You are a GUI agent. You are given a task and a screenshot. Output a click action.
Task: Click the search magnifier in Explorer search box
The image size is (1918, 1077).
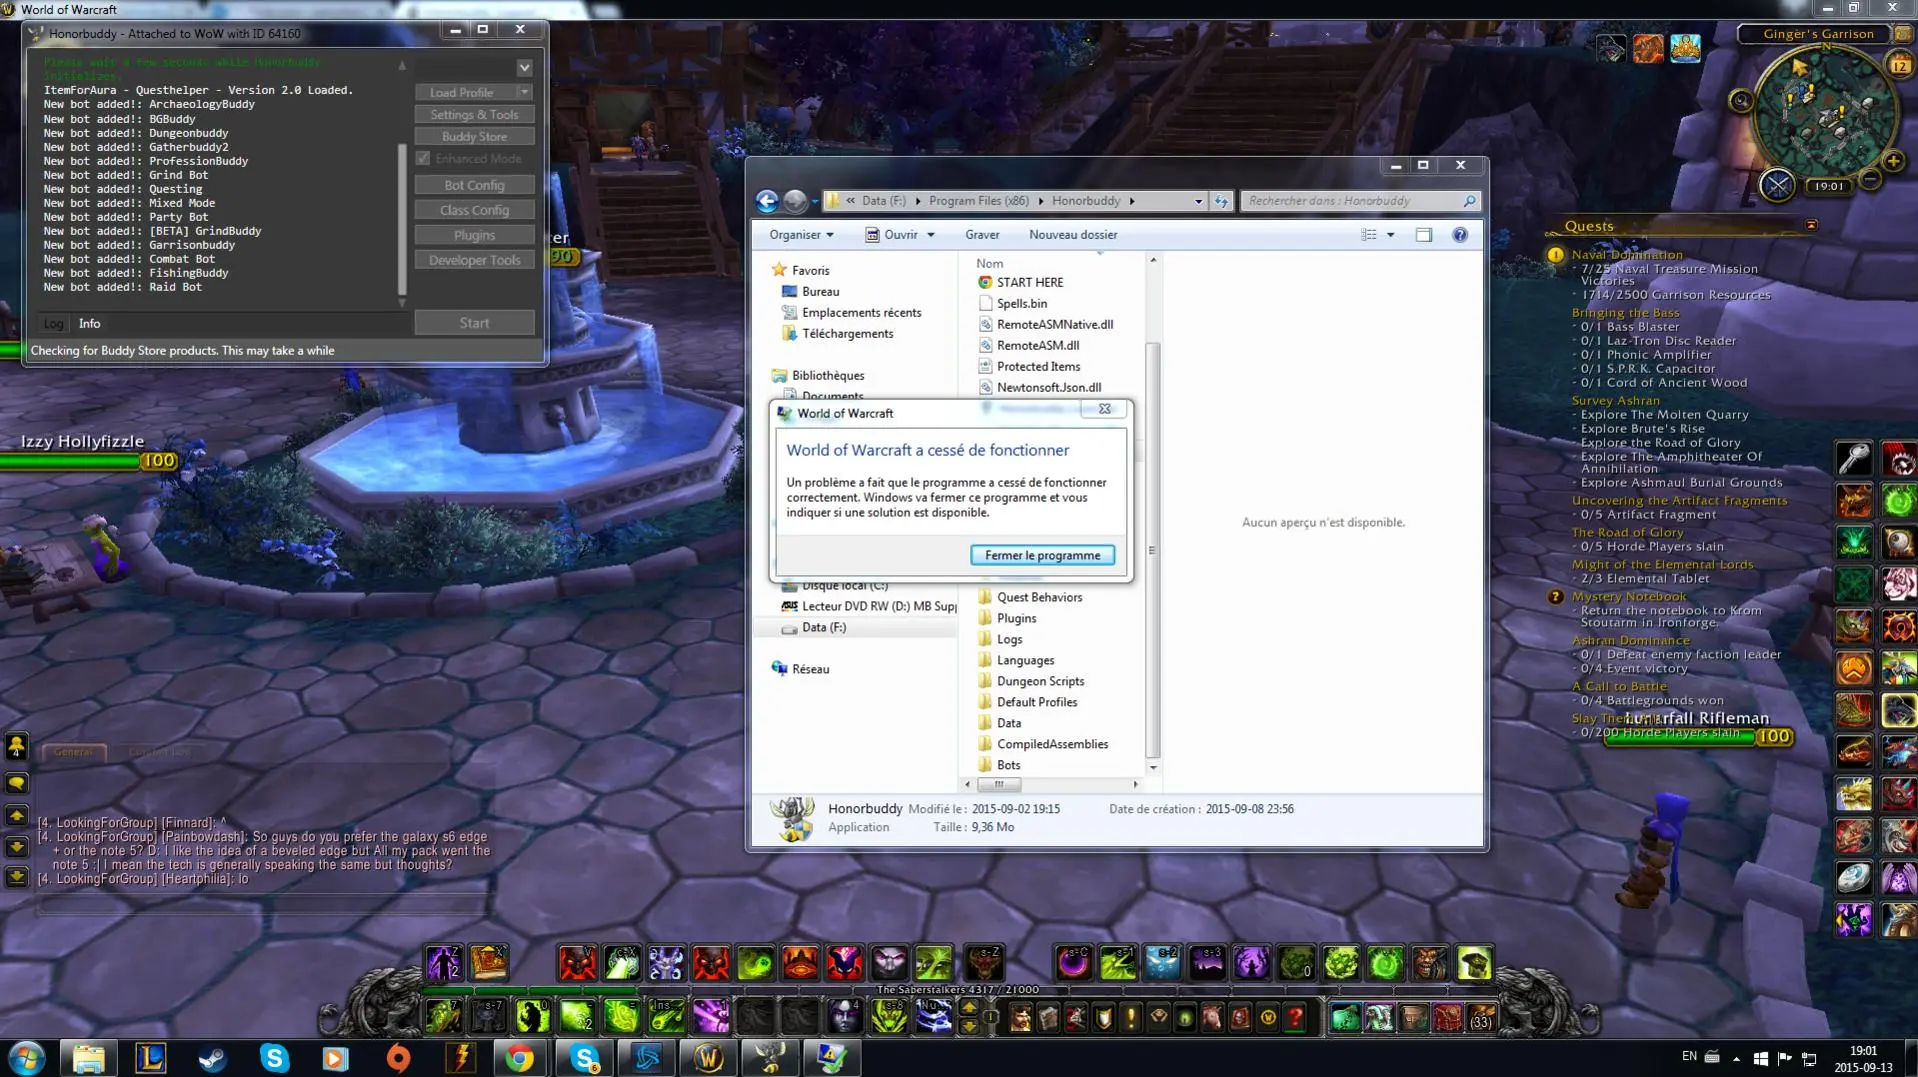click(x=1469, y=201)
